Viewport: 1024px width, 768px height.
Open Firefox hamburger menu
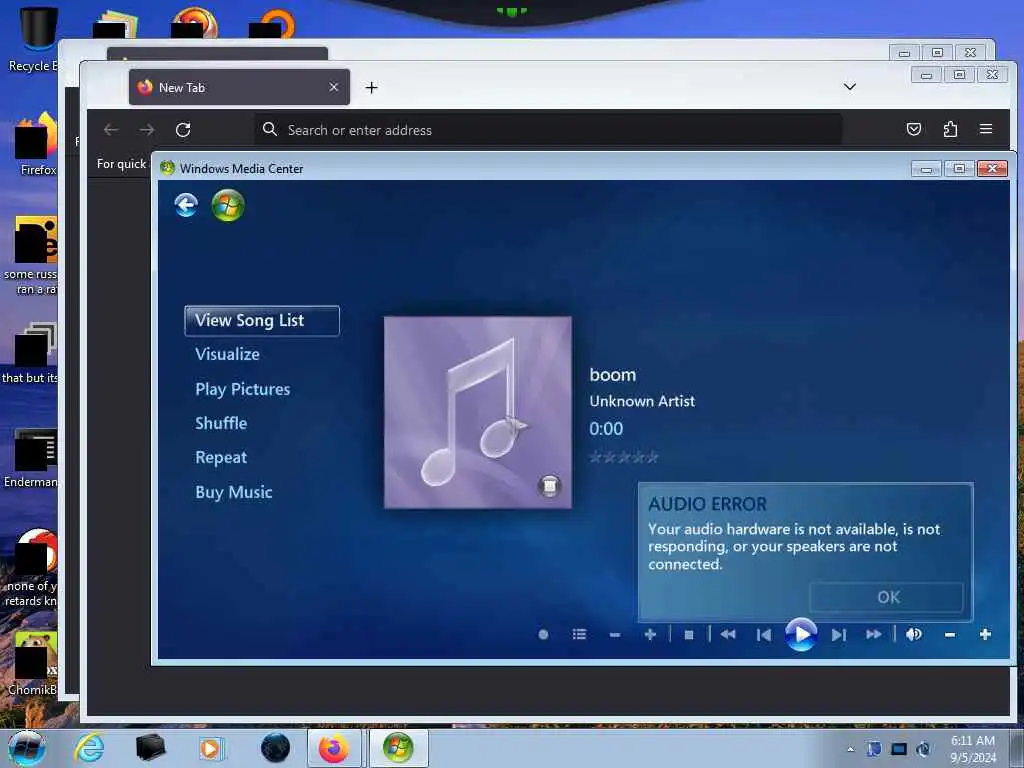[x=986, y=129]
